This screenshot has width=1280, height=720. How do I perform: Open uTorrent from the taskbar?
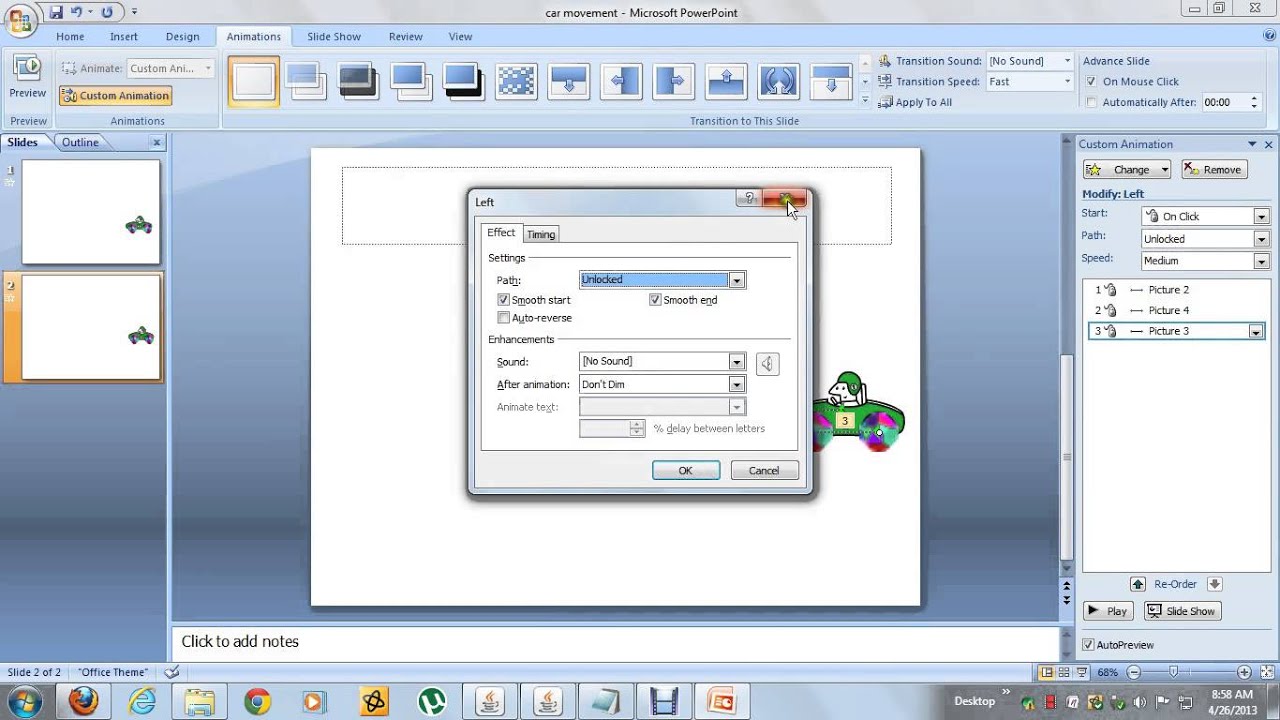(431, 701)
